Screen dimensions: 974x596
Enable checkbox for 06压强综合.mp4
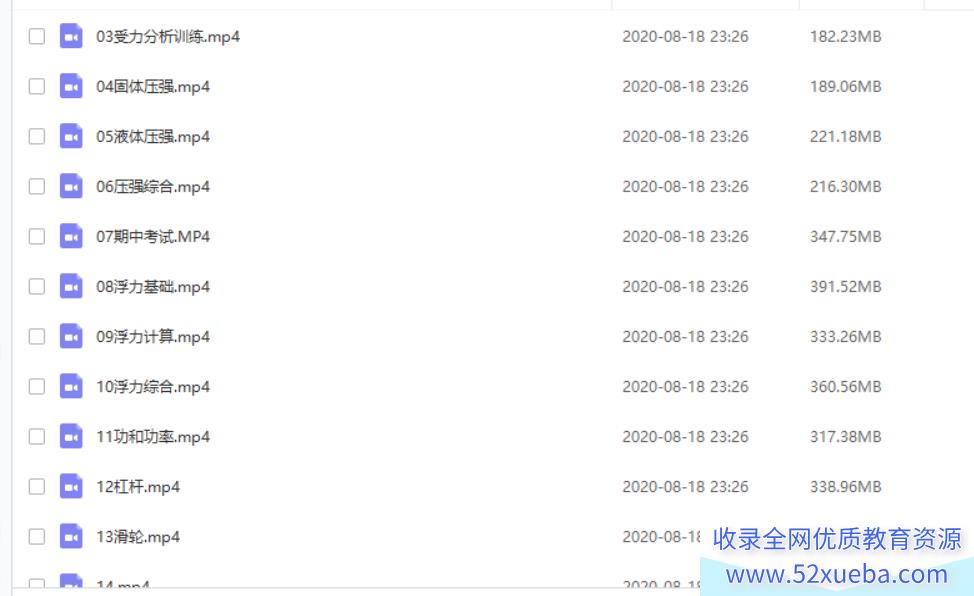37,186
